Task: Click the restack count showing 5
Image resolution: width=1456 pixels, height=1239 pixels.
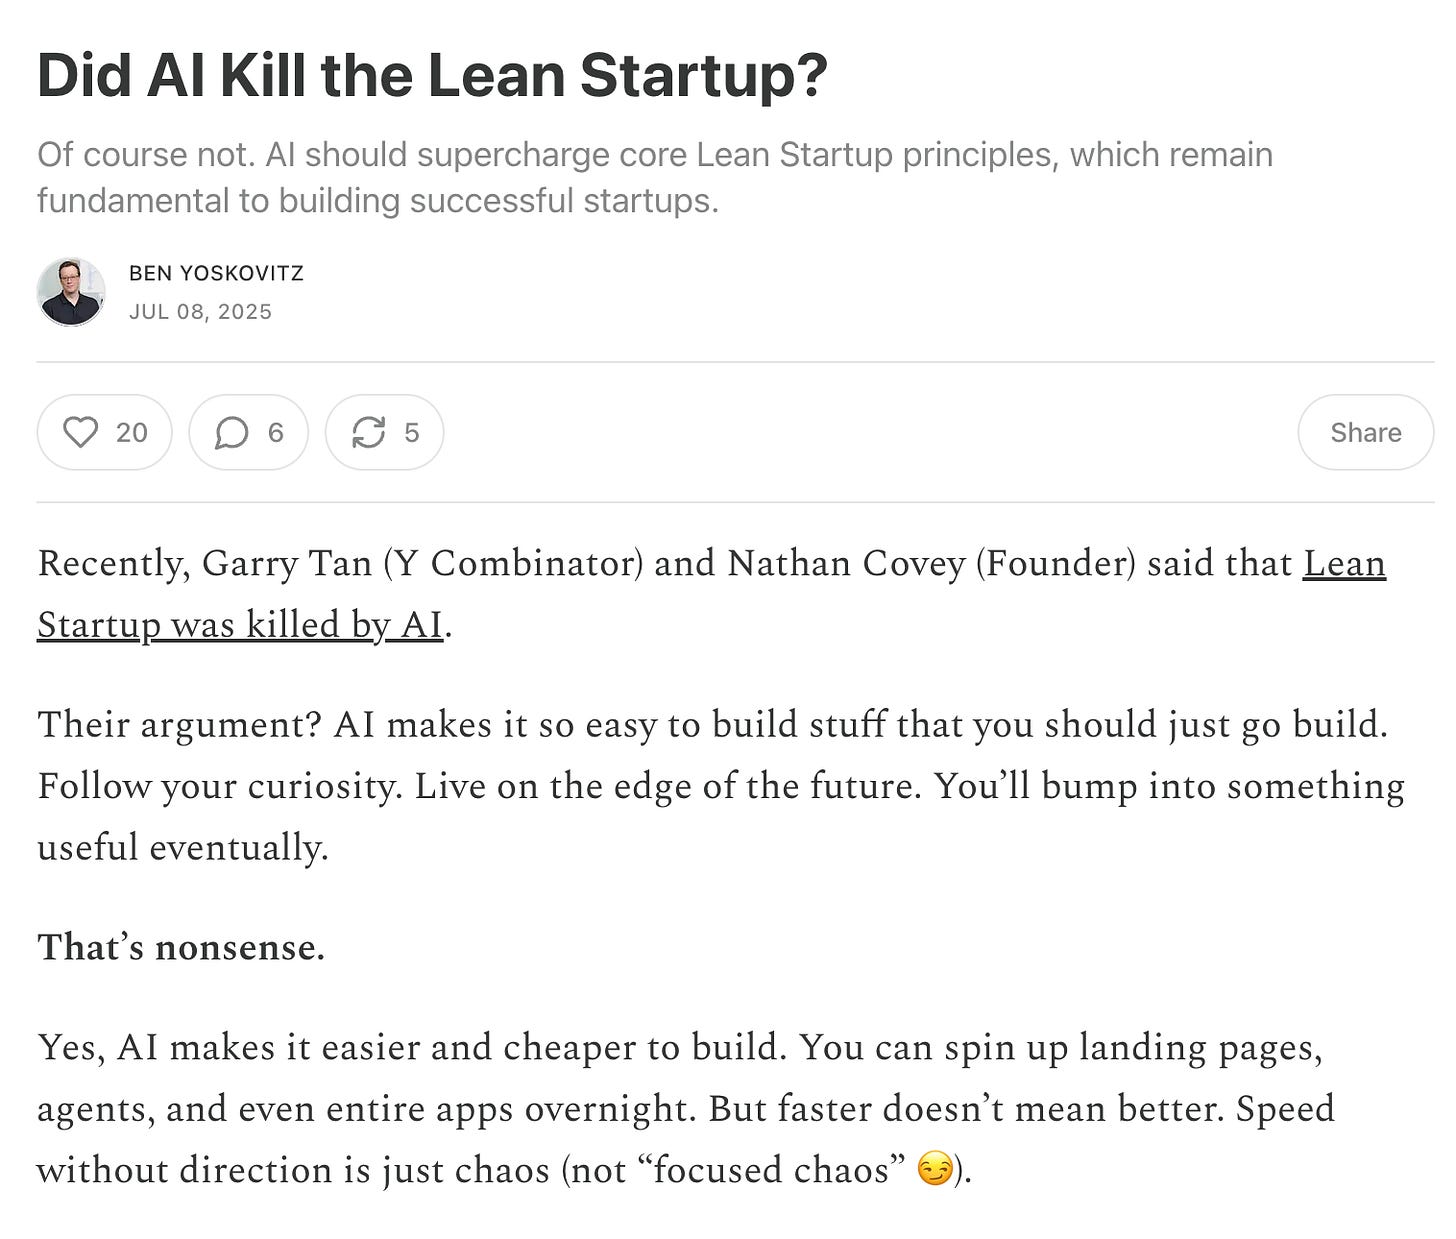Action: click(x=412, y=432)
